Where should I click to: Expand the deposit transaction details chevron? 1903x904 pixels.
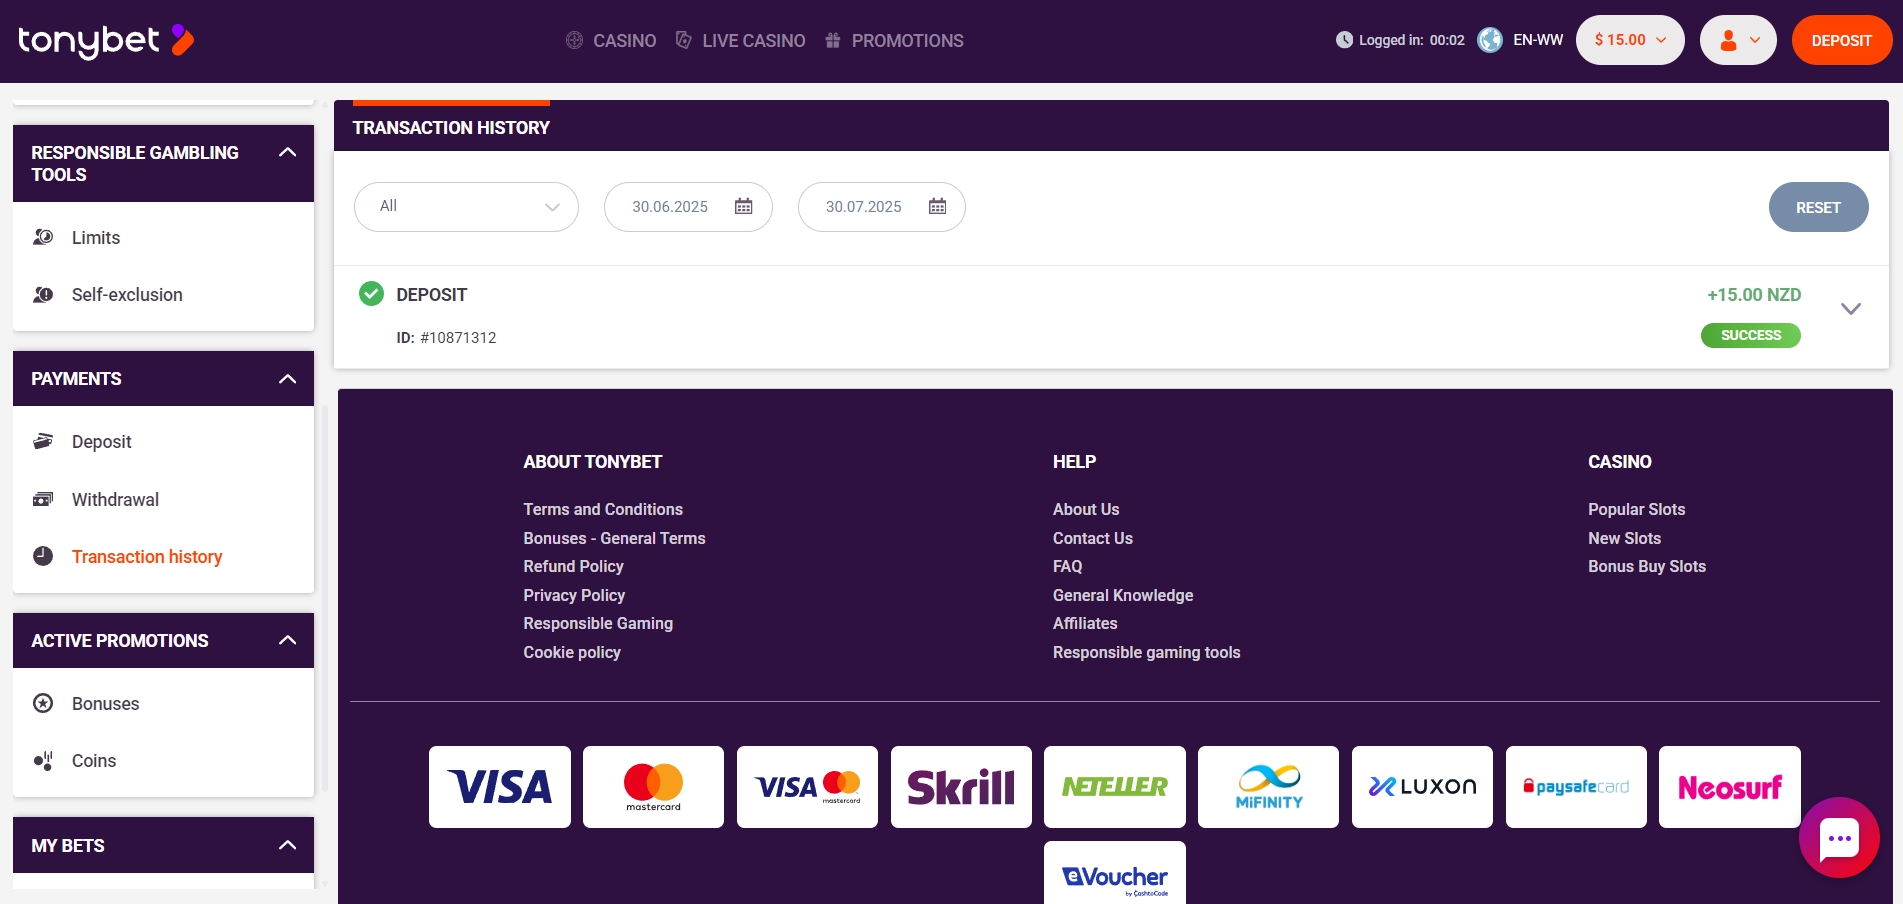click(x=1851, y=309)
